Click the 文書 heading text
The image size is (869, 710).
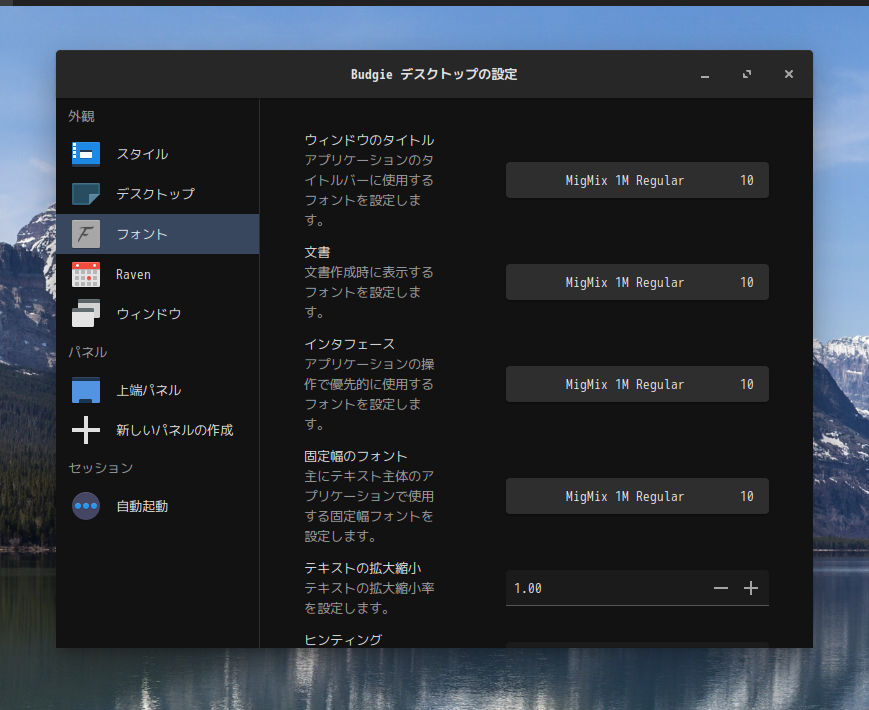317,252
